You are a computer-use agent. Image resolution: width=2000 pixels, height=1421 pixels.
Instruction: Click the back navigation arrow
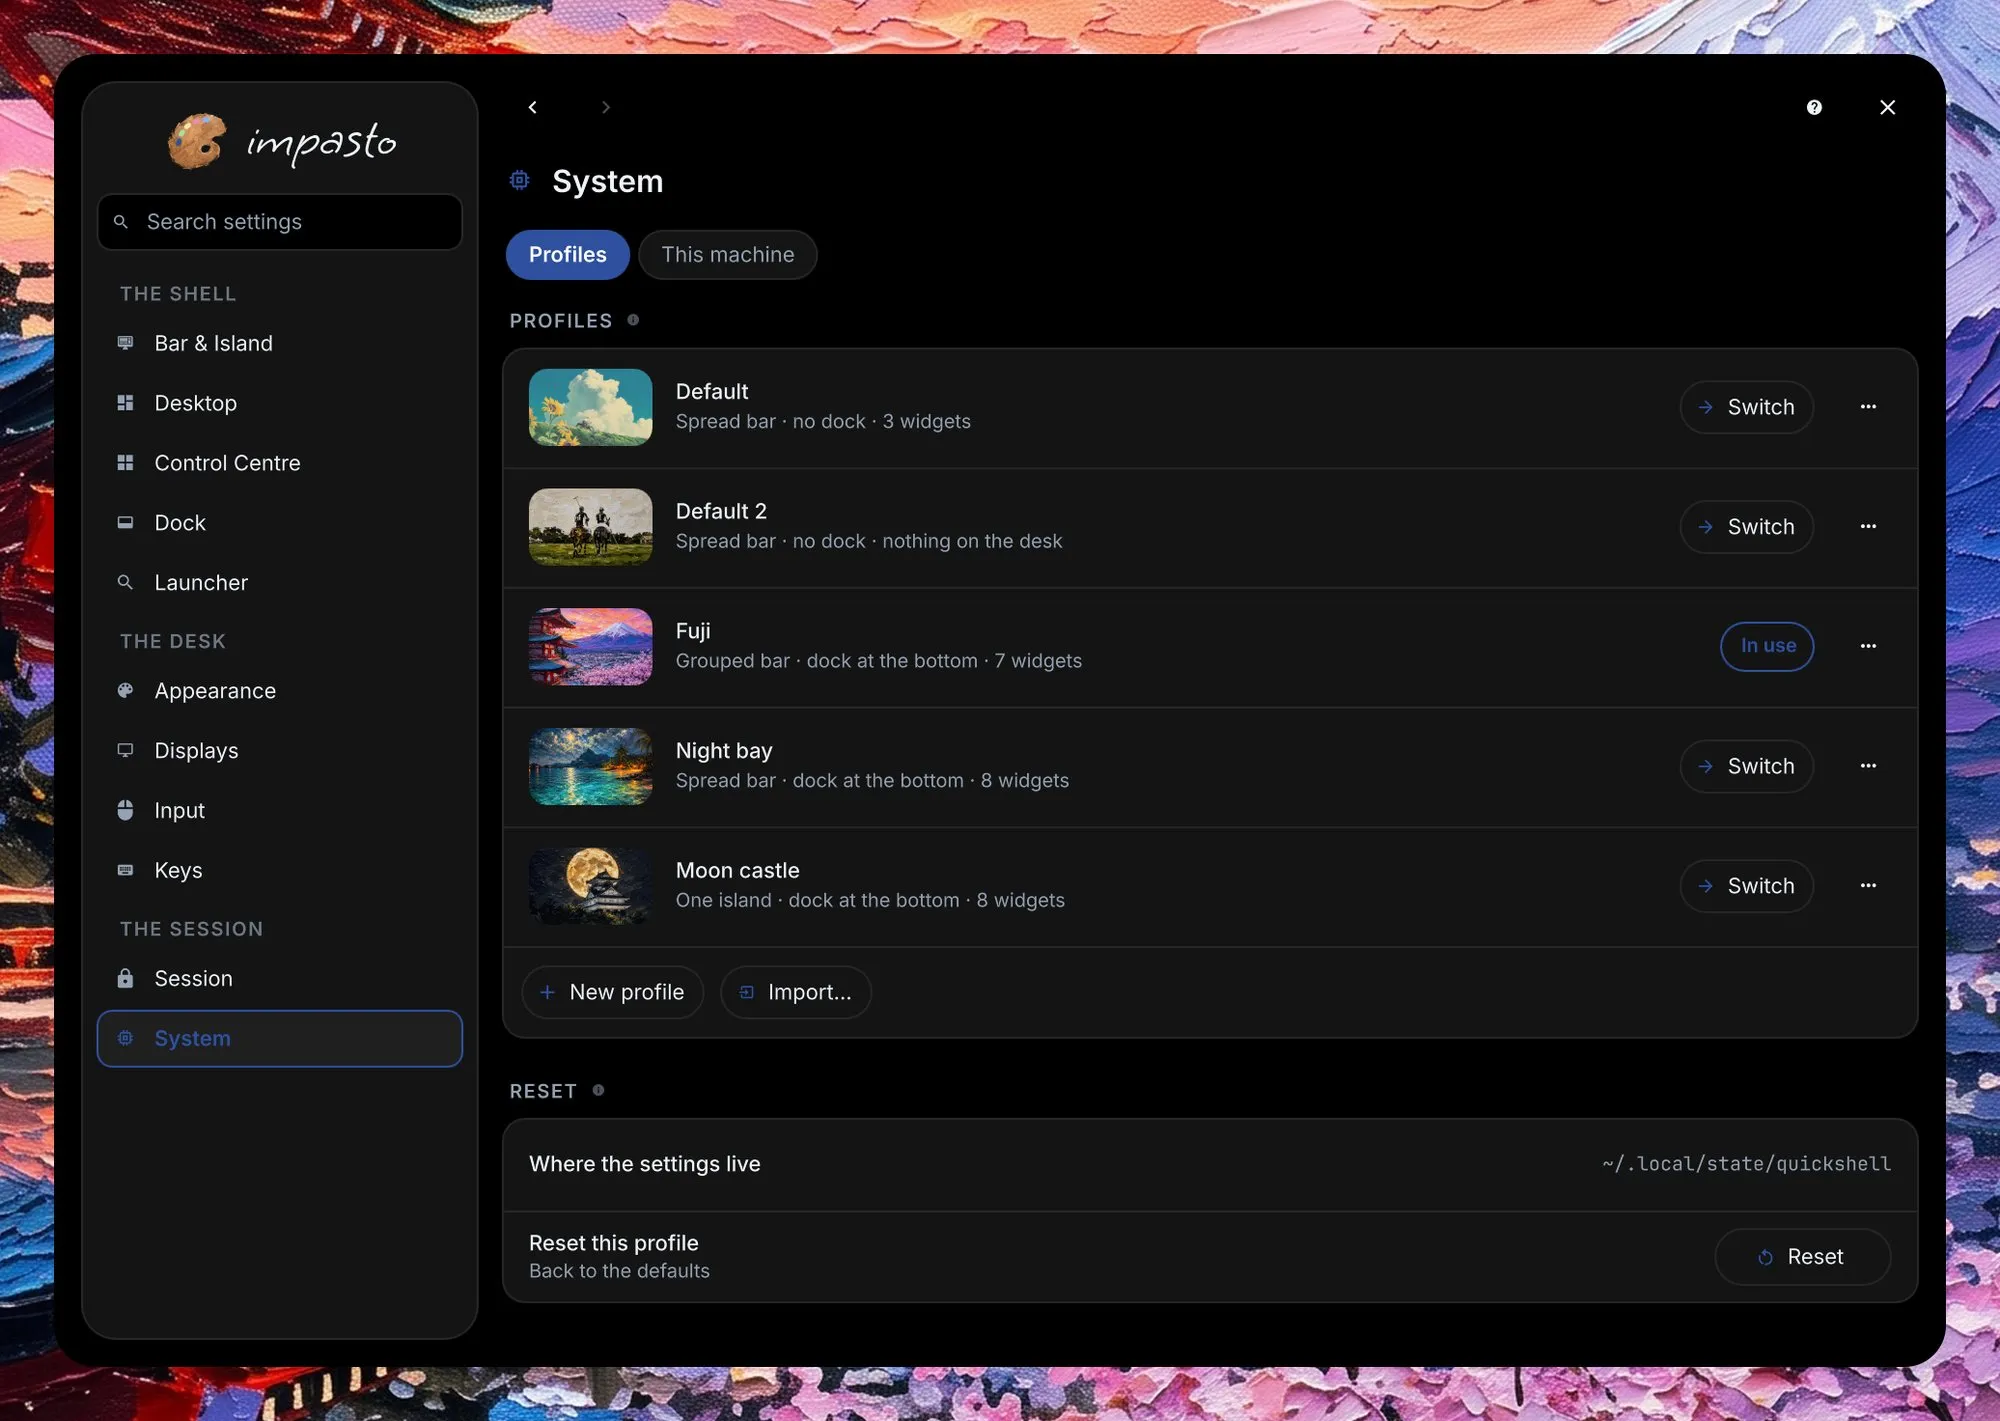pos(533,107)
